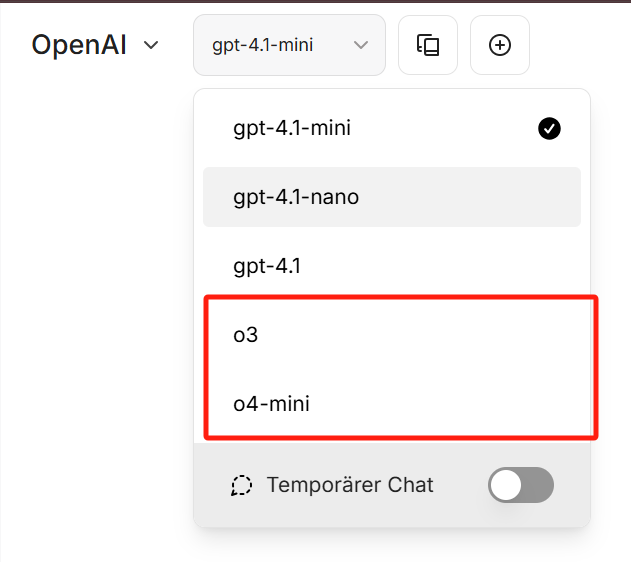Click the plus circle new chat icon
This screenshot has height=562, width=631.
(x=499, y=45)
